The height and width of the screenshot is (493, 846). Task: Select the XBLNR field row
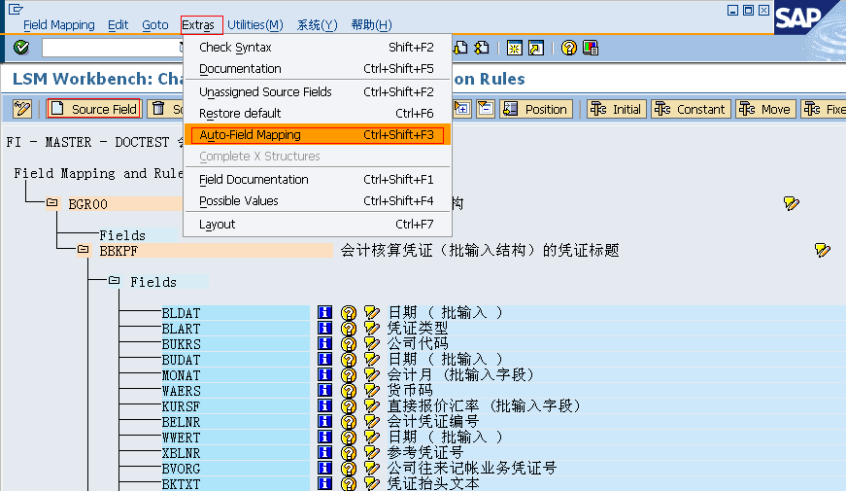235,453
